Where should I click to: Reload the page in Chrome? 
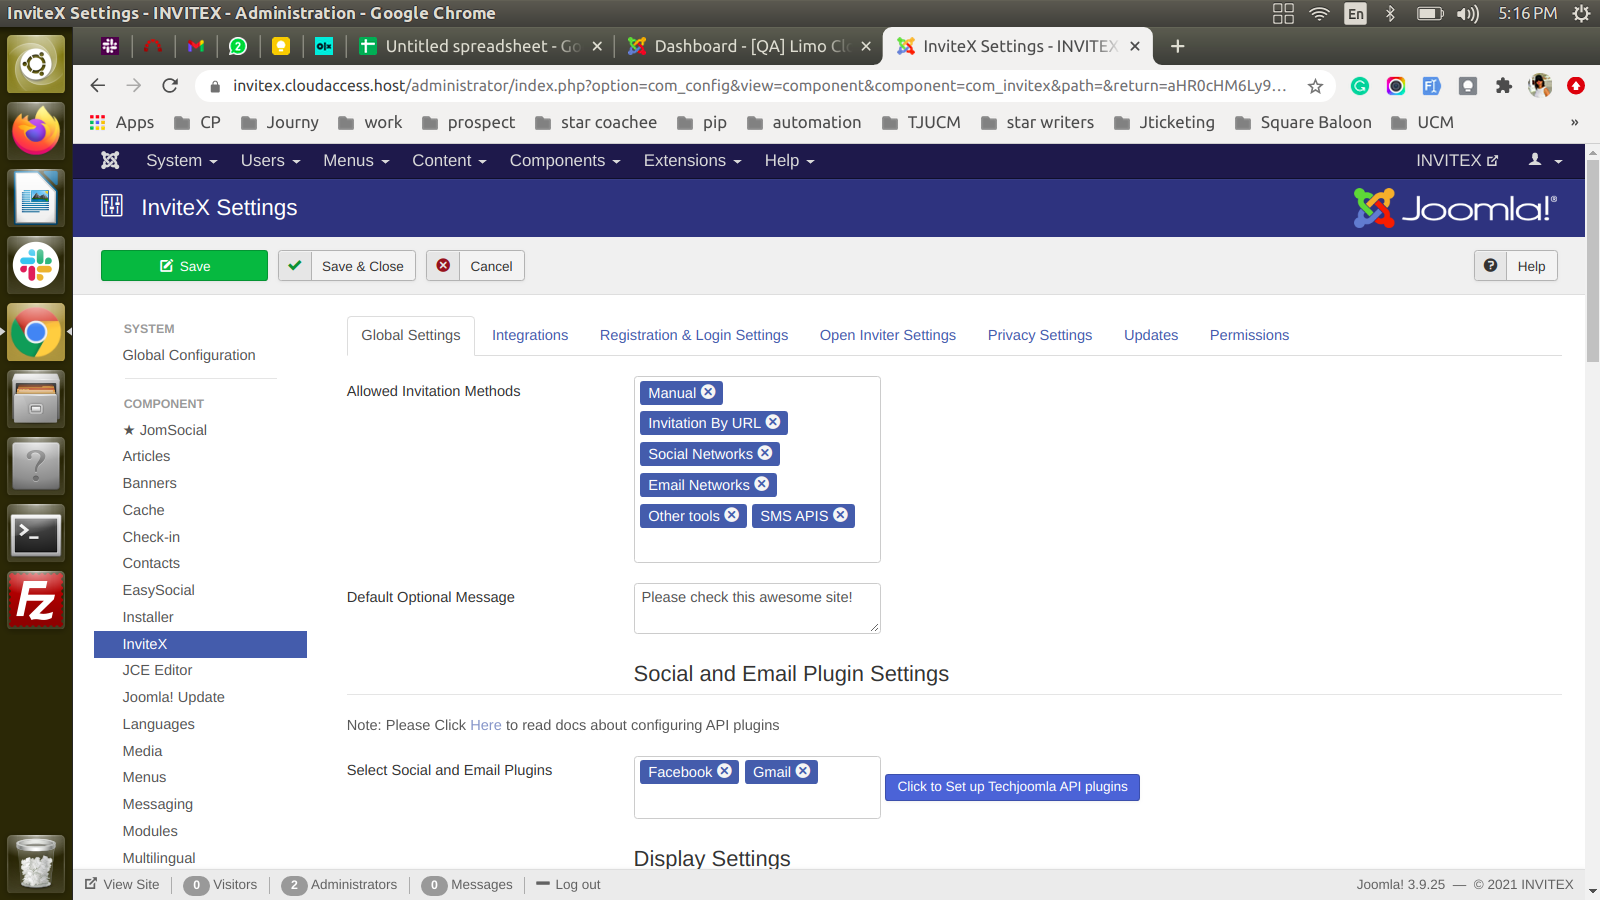pyautogui.click(x=170, y=86)
